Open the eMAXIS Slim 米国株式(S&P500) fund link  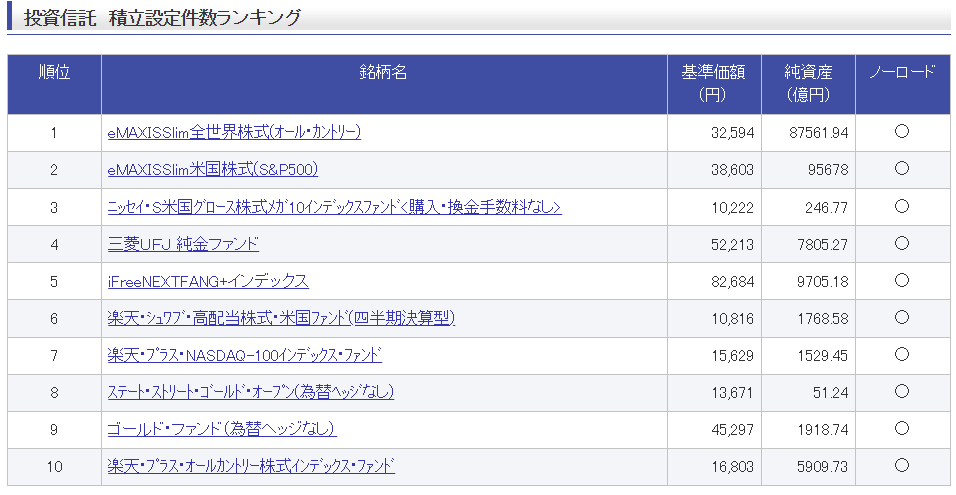(x=212, y=169)
